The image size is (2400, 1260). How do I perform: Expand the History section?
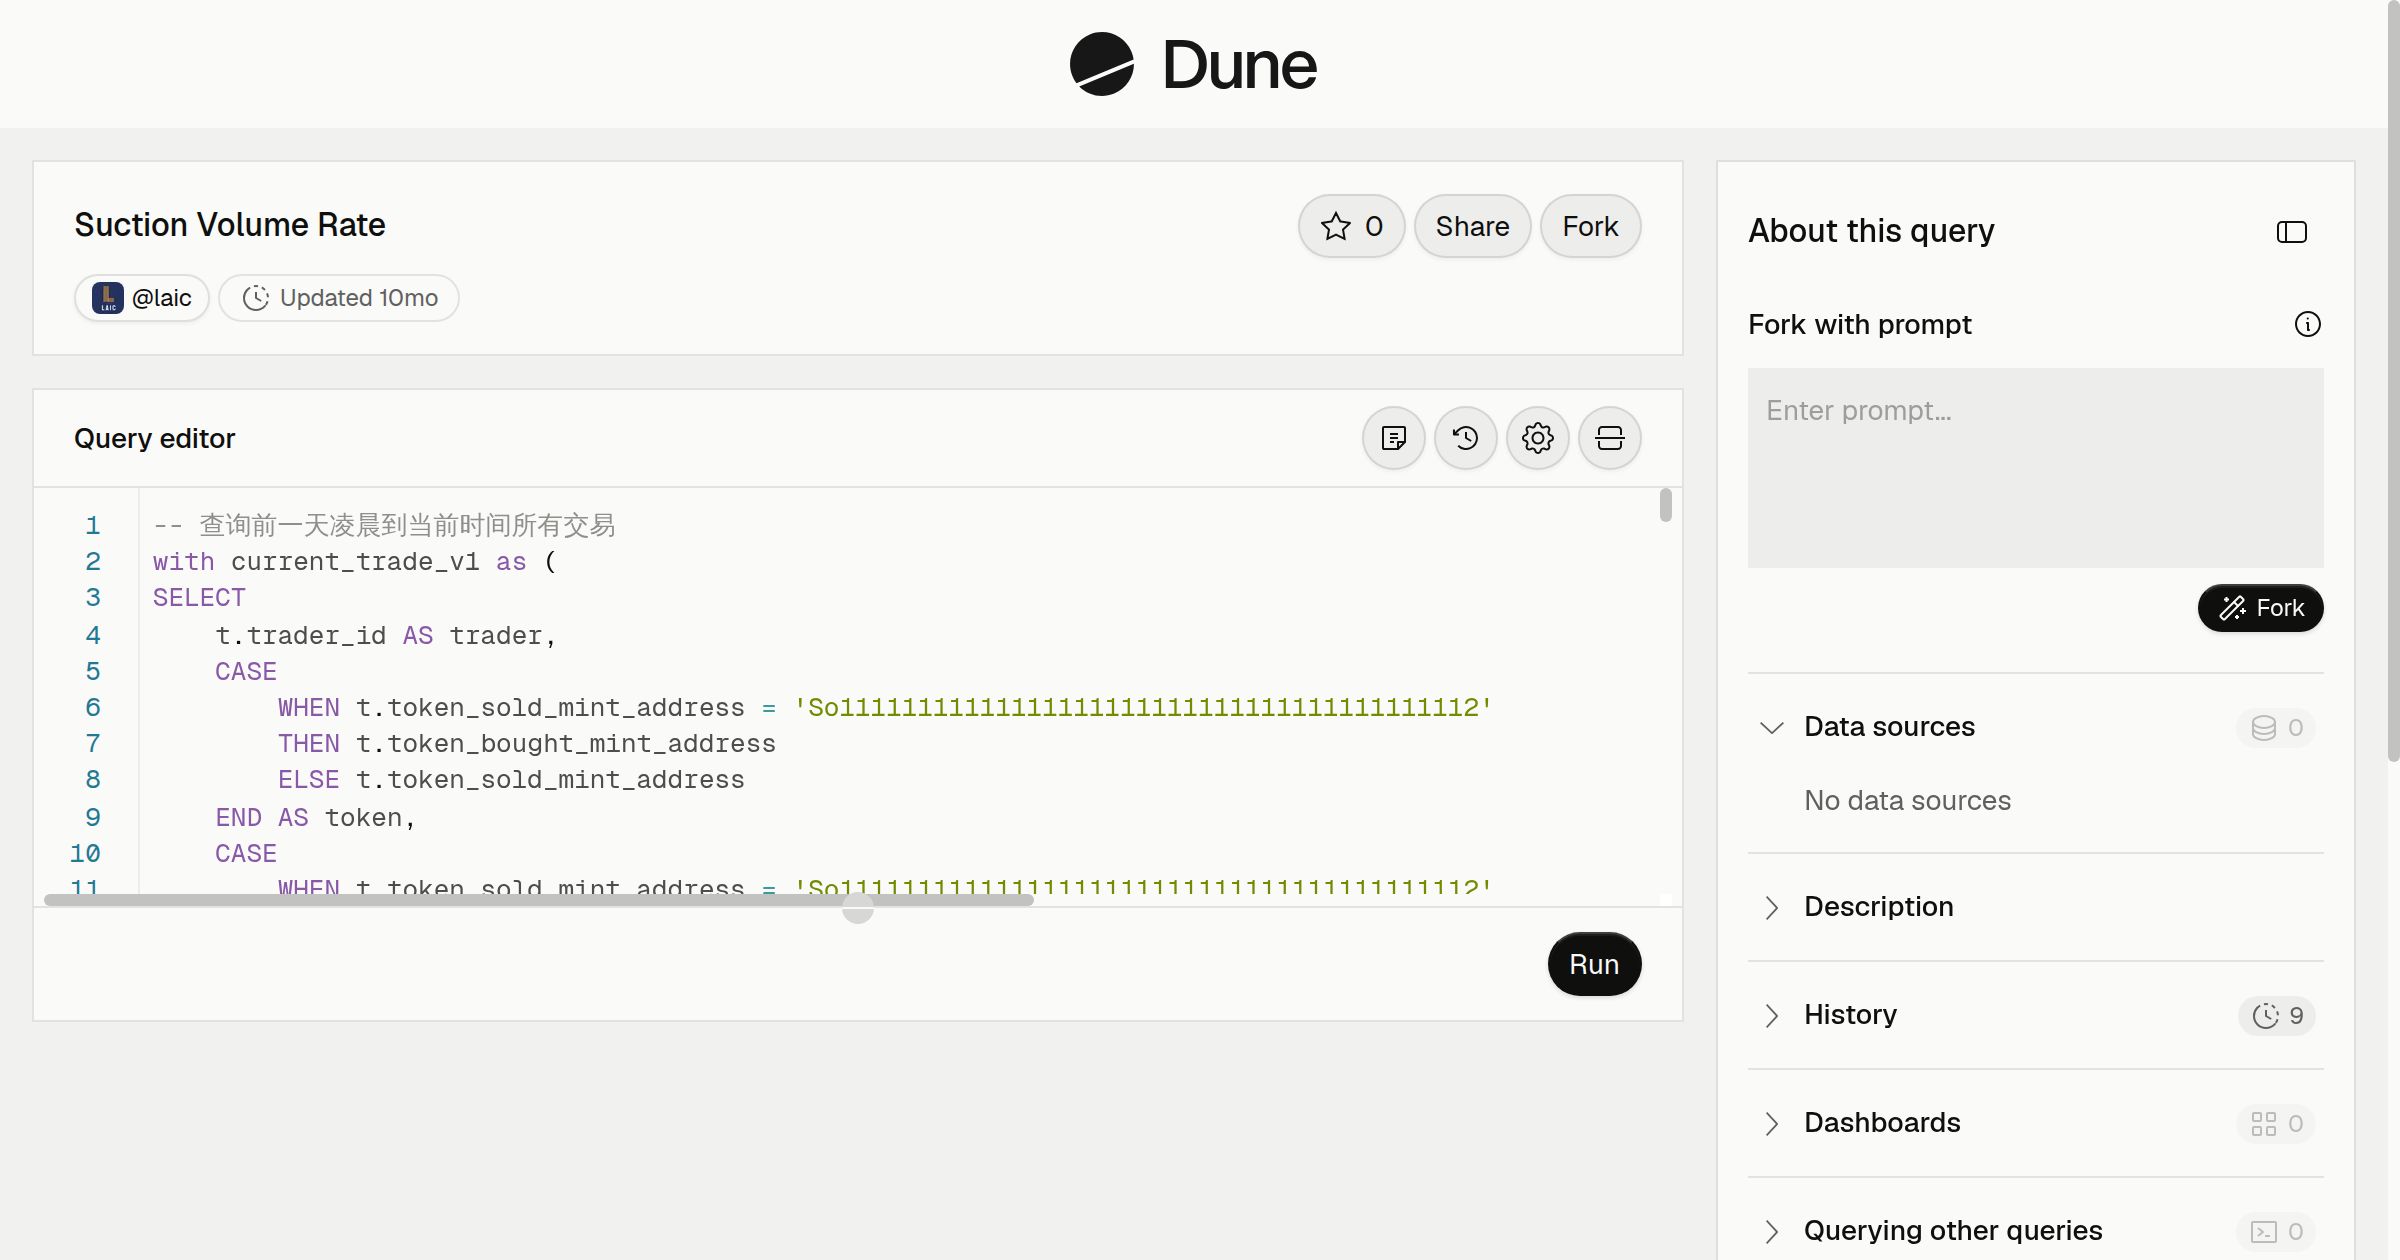pos(1772,1015)
